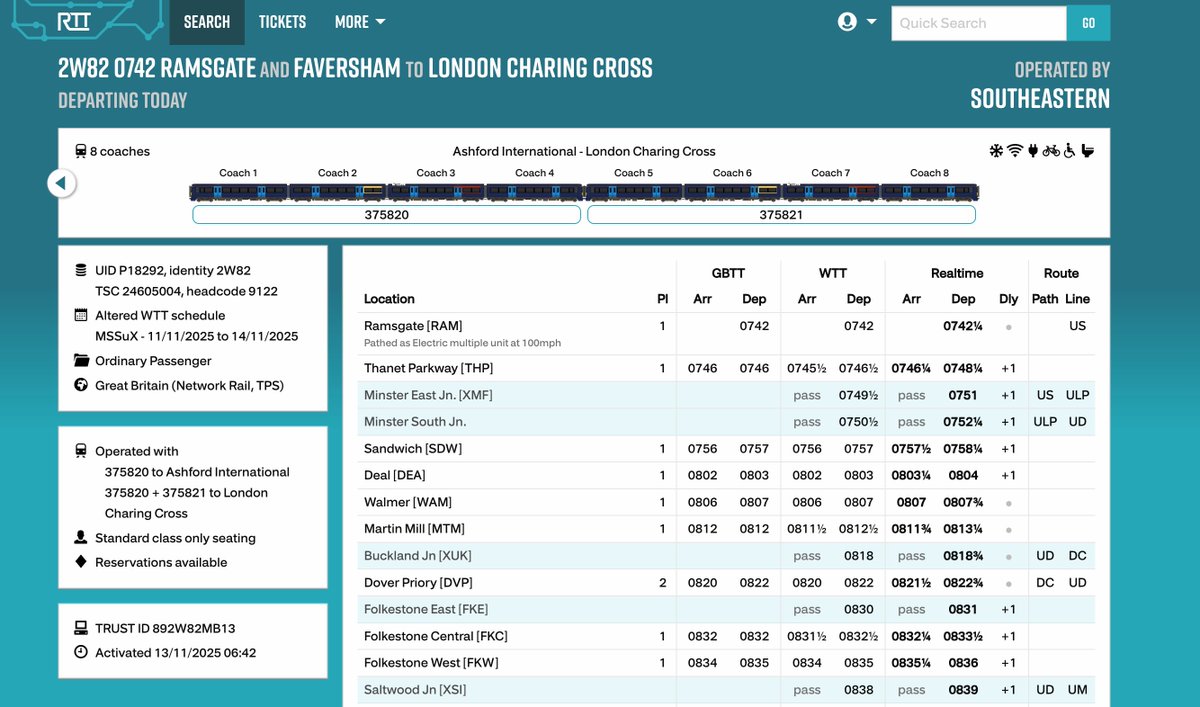Click realtime departure 0742¼ for Ramsgate
Image resolution: width=1200 pixels, height=707 pixels.
point(963,326)
